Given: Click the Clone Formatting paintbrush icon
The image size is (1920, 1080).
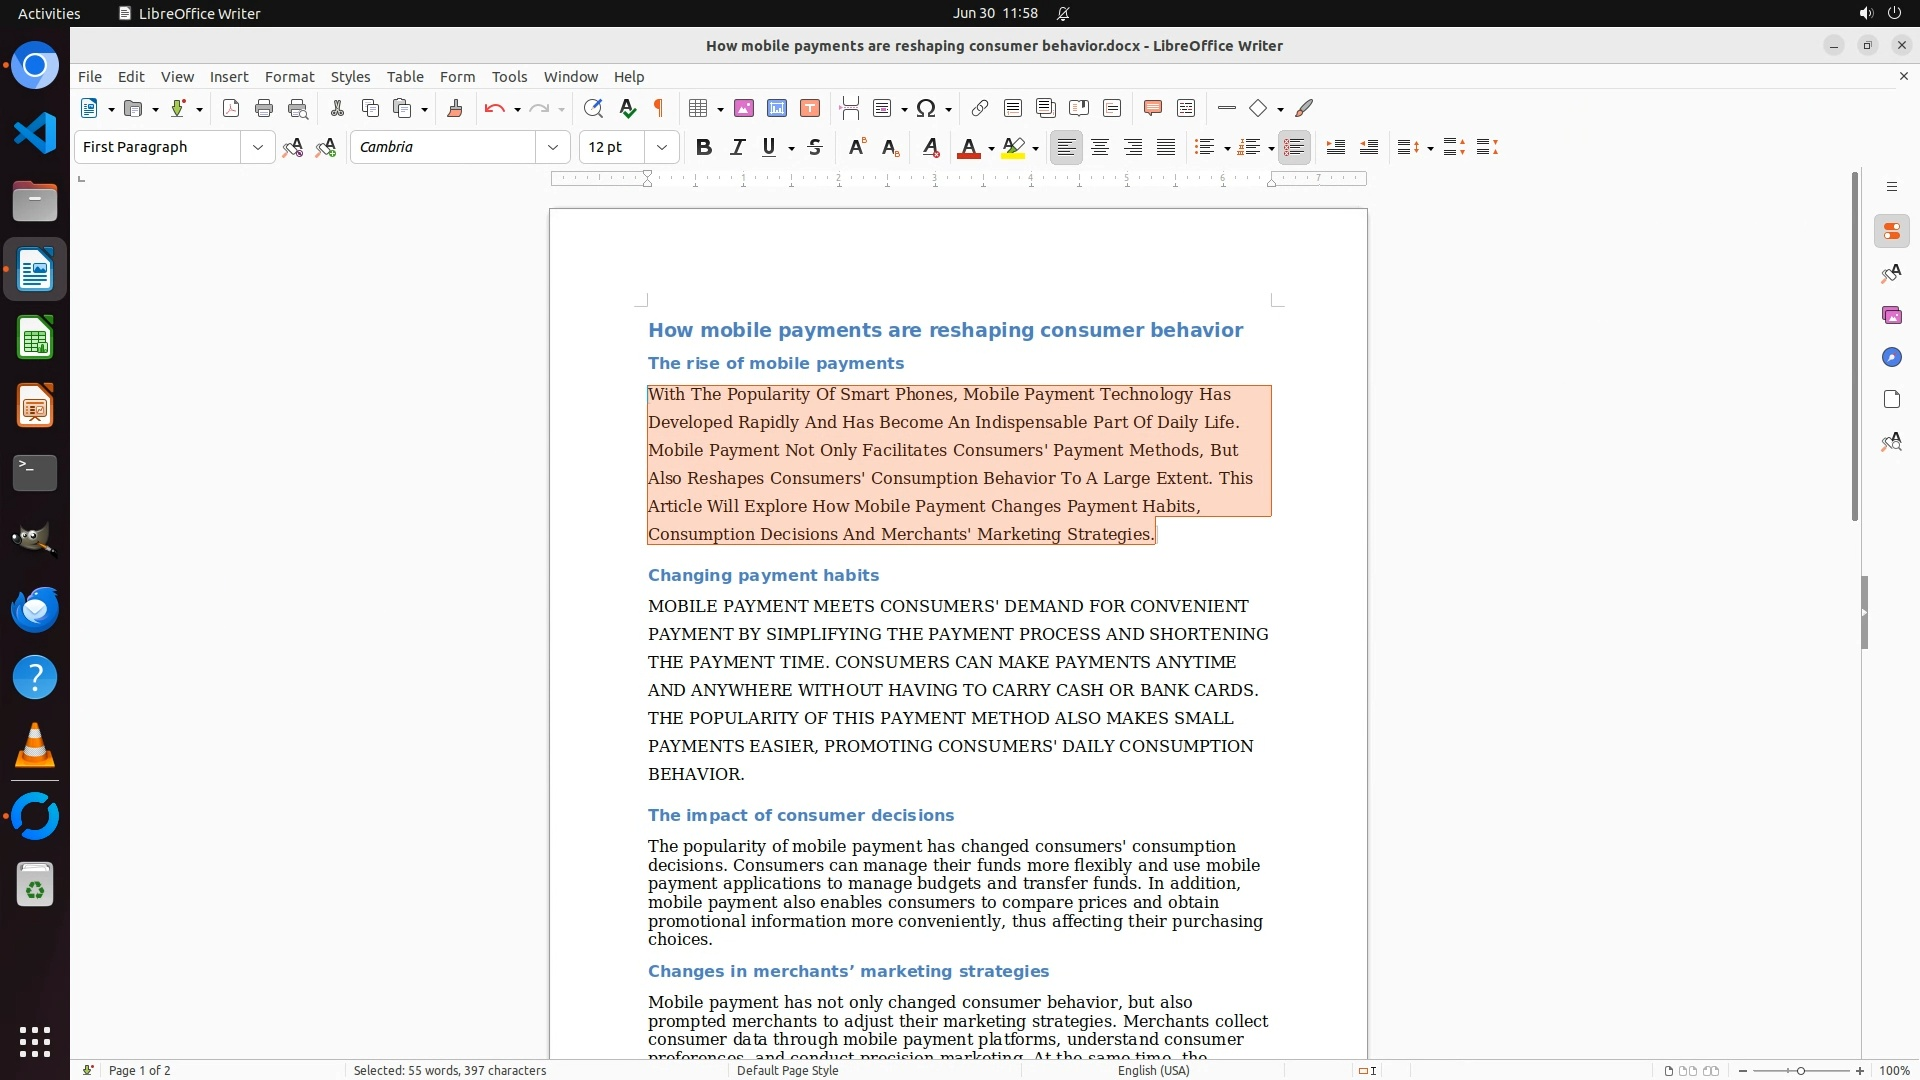Looking at the screenshot, I should [x=455, y=108].
